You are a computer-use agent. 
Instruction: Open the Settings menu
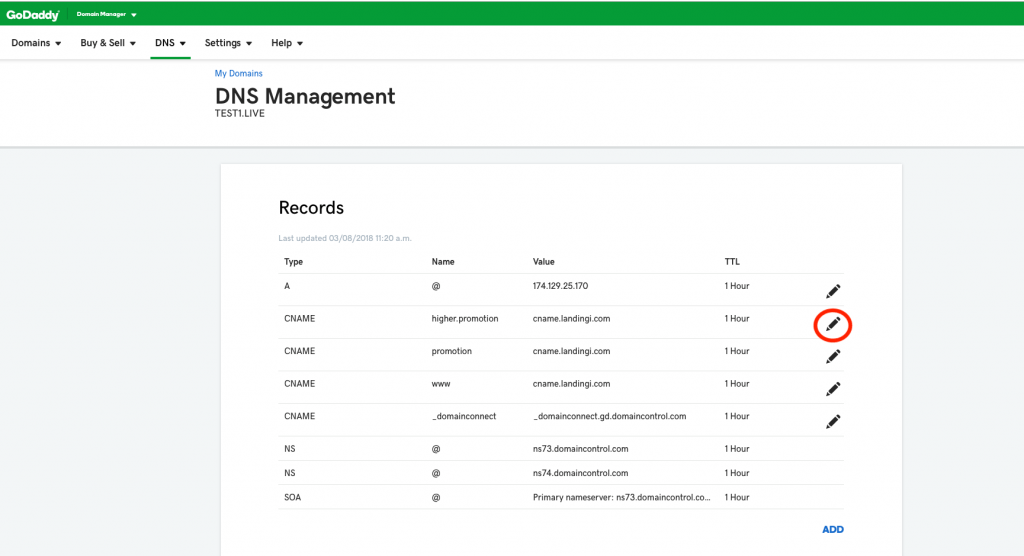coord(228,43)
